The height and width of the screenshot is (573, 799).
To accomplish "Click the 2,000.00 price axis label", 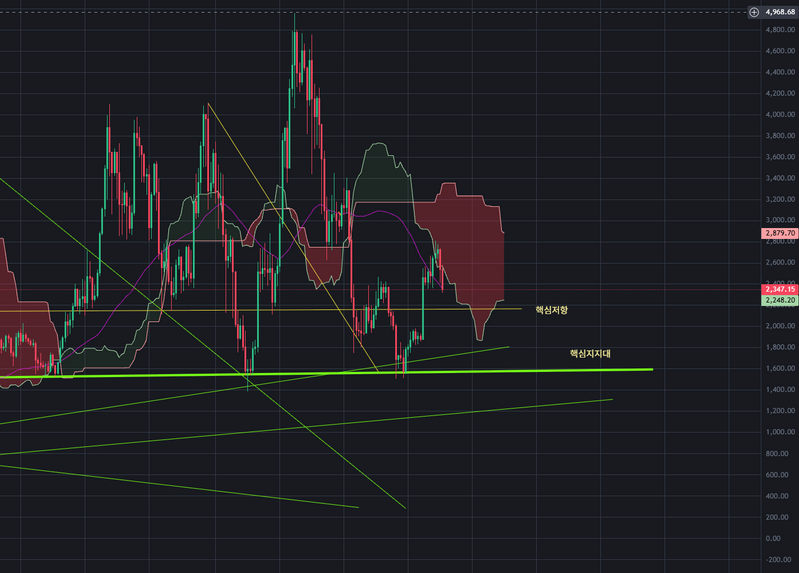I will click(780, 326).
